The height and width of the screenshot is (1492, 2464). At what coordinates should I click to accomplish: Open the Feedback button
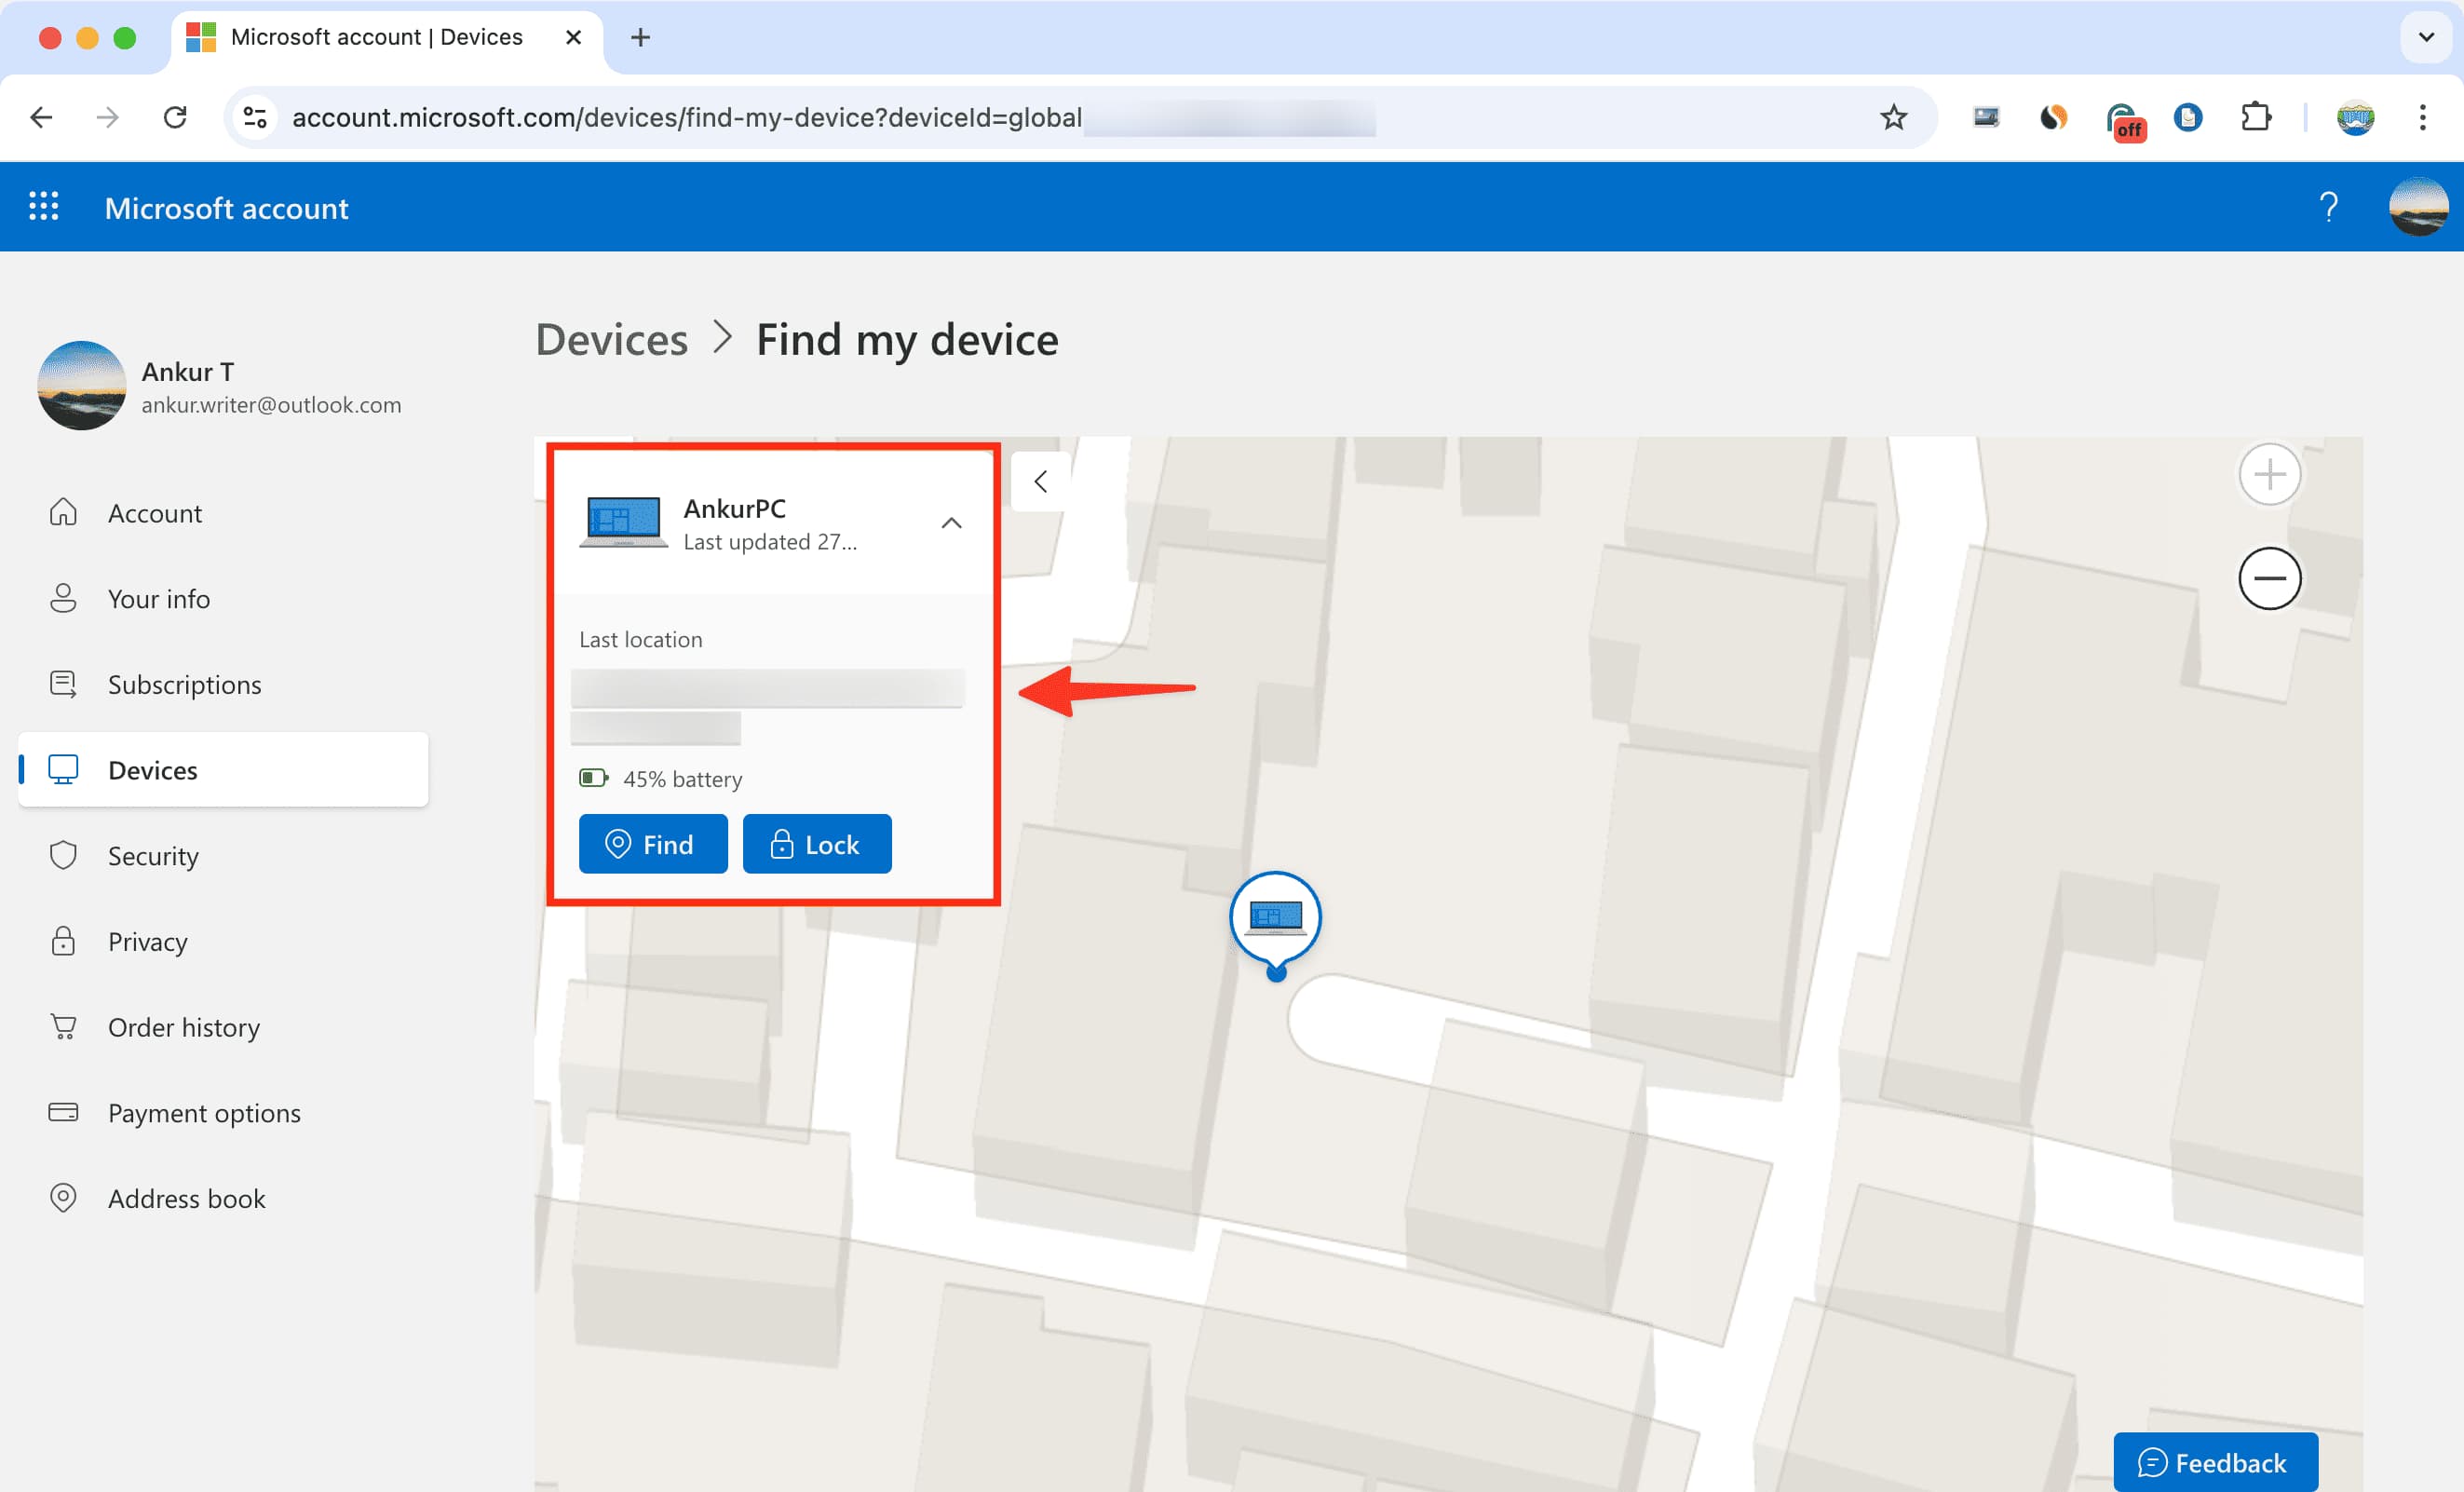point(2215,1461)
